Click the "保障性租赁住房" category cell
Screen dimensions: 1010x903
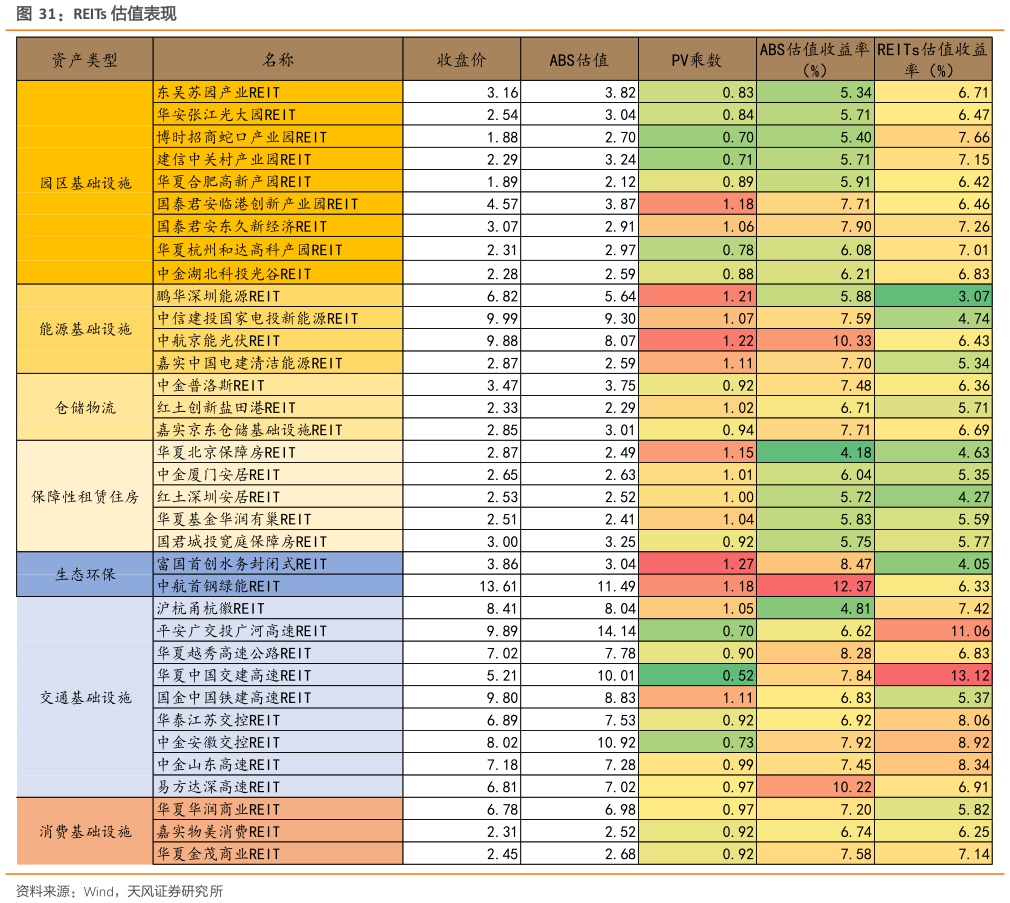point(85,497)
